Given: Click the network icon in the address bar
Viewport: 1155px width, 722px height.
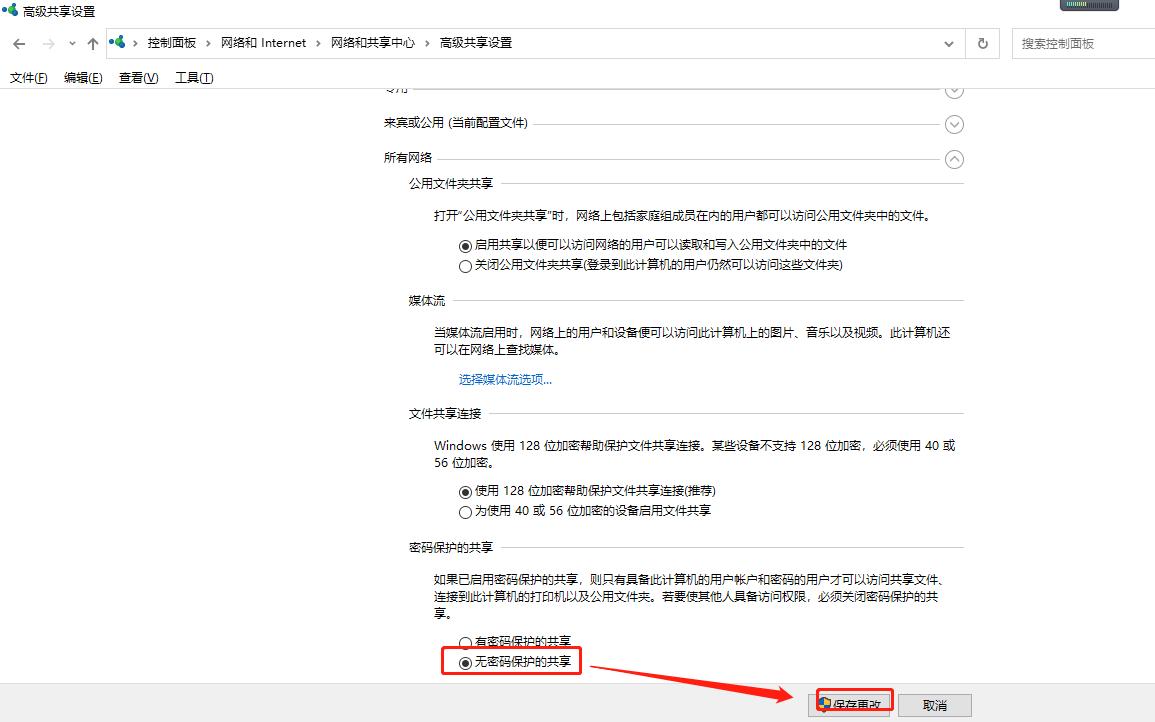Looking at the screenshot, I should click(x=117, y=42).
